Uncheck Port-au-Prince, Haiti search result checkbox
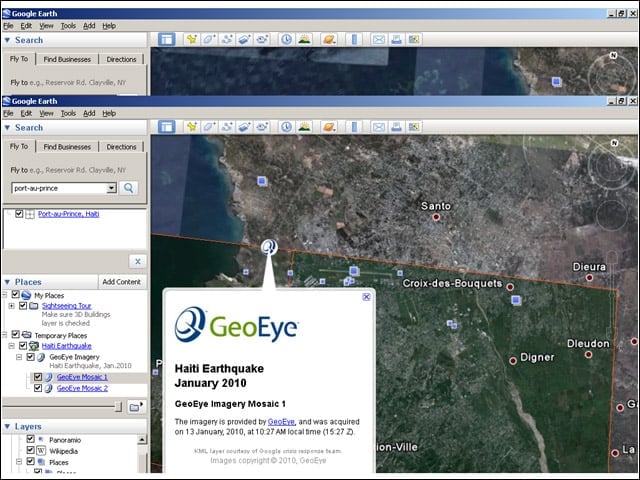This screenshot has height=480, width=640. click(19, 213)
